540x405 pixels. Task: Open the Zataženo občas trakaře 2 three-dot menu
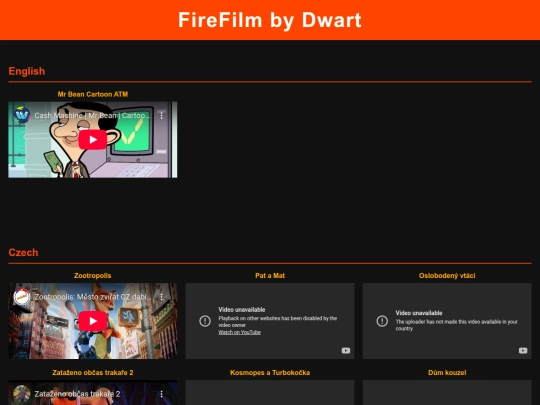pos(162,394)
